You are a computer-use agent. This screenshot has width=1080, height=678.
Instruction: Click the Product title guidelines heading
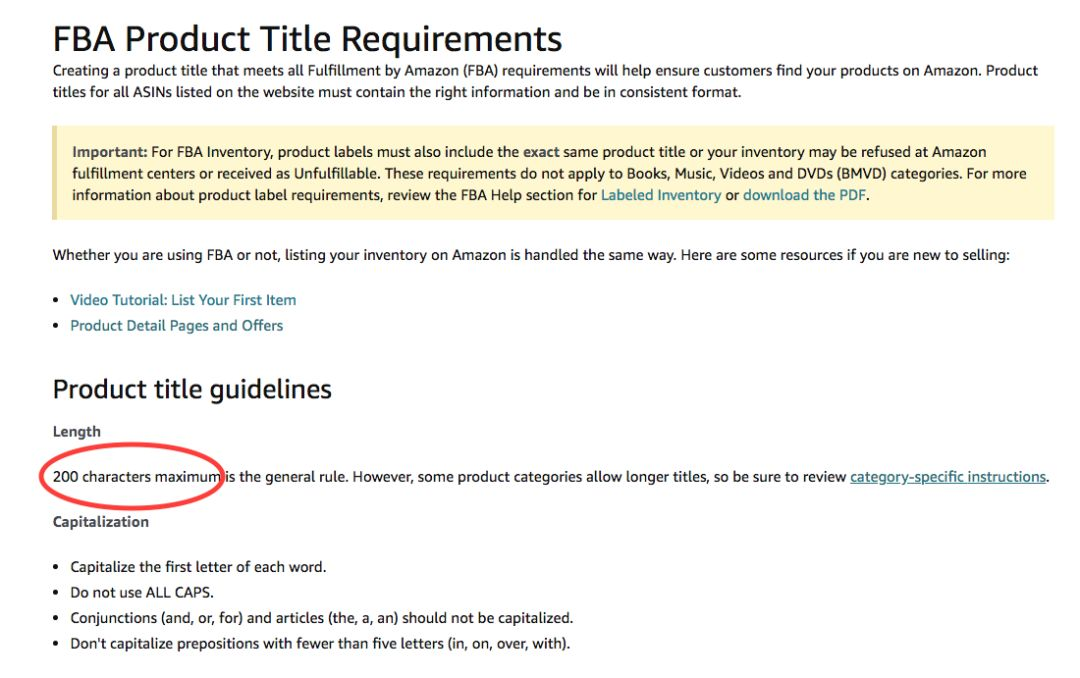[192, 390]
